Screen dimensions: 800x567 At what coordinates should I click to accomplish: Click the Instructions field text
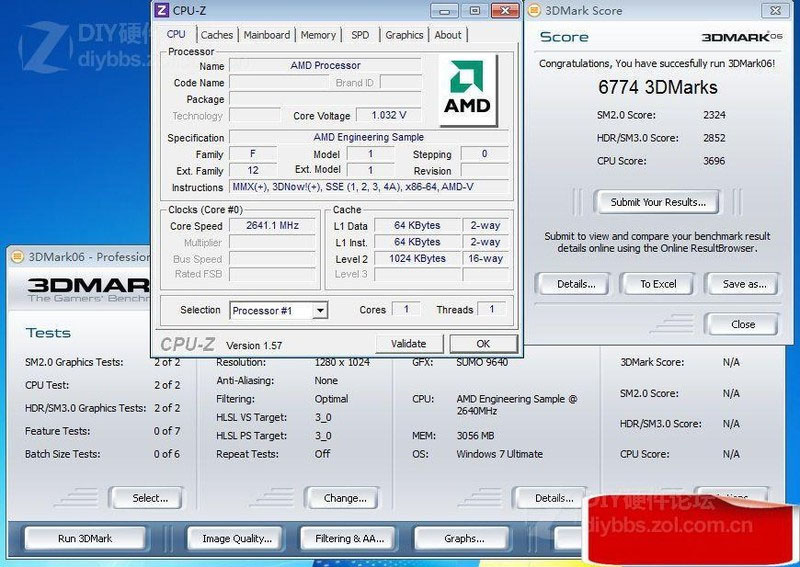pos(368,187)
